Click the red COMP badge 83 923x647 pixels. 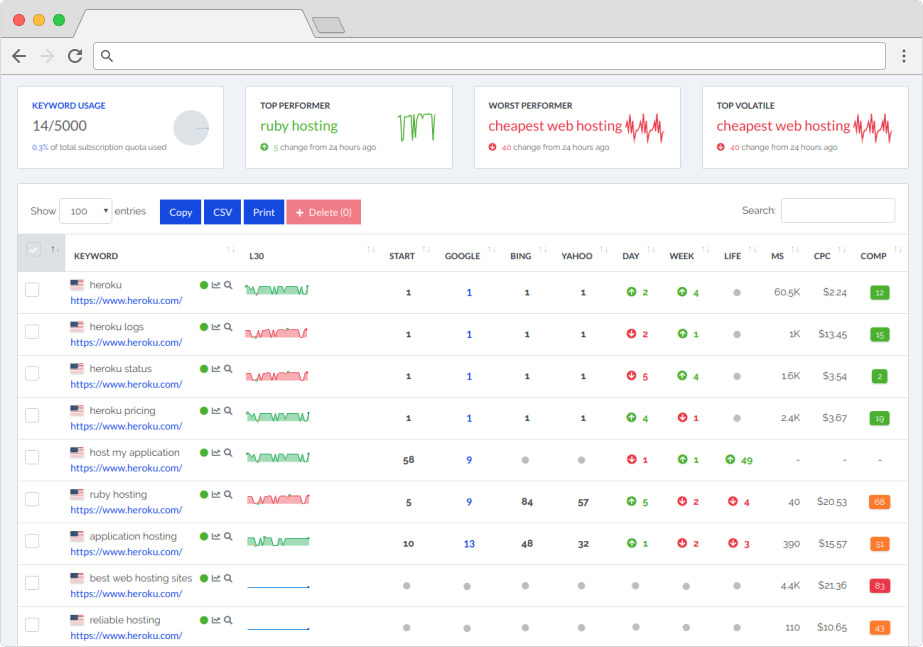(x=879, y=586)
